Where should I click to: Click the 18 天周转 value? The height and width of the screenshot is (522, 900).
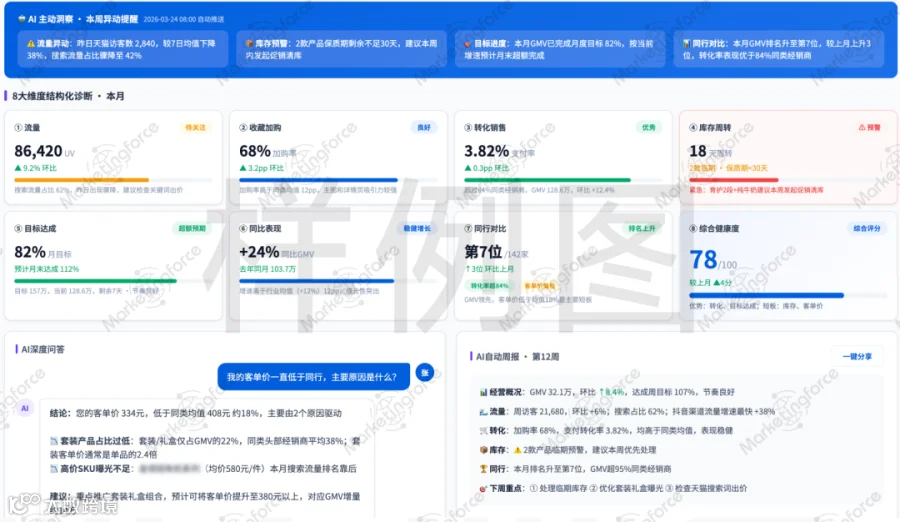pyautogui.click(x=711, y=152)
